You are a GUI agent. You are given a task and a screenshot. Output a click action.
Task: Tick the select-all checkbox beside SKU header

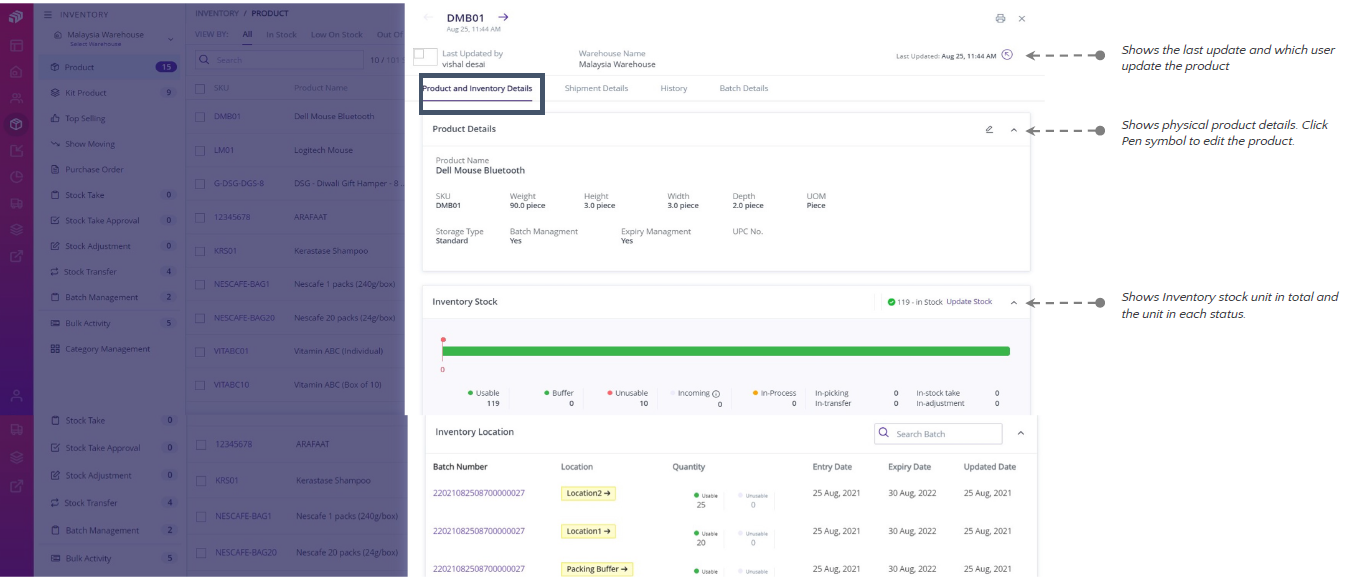201,88
